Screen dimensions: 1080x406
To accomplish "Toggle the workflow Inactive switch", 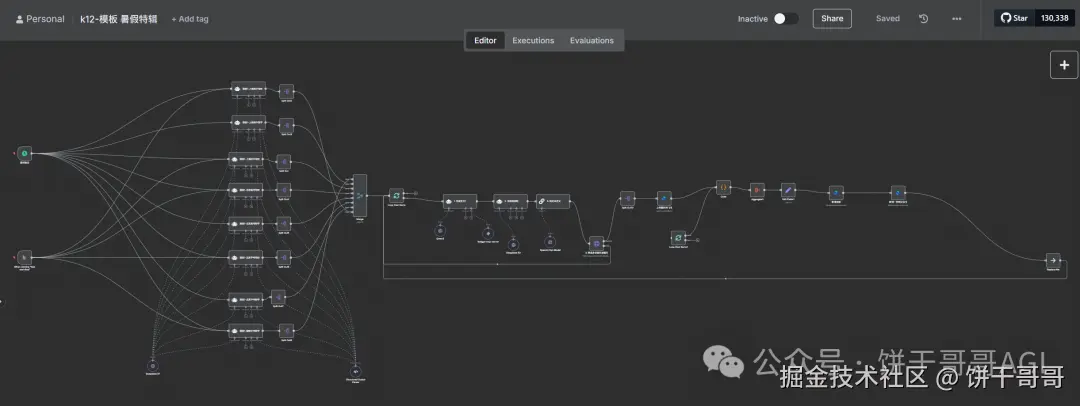I will [x=785, y=19].
